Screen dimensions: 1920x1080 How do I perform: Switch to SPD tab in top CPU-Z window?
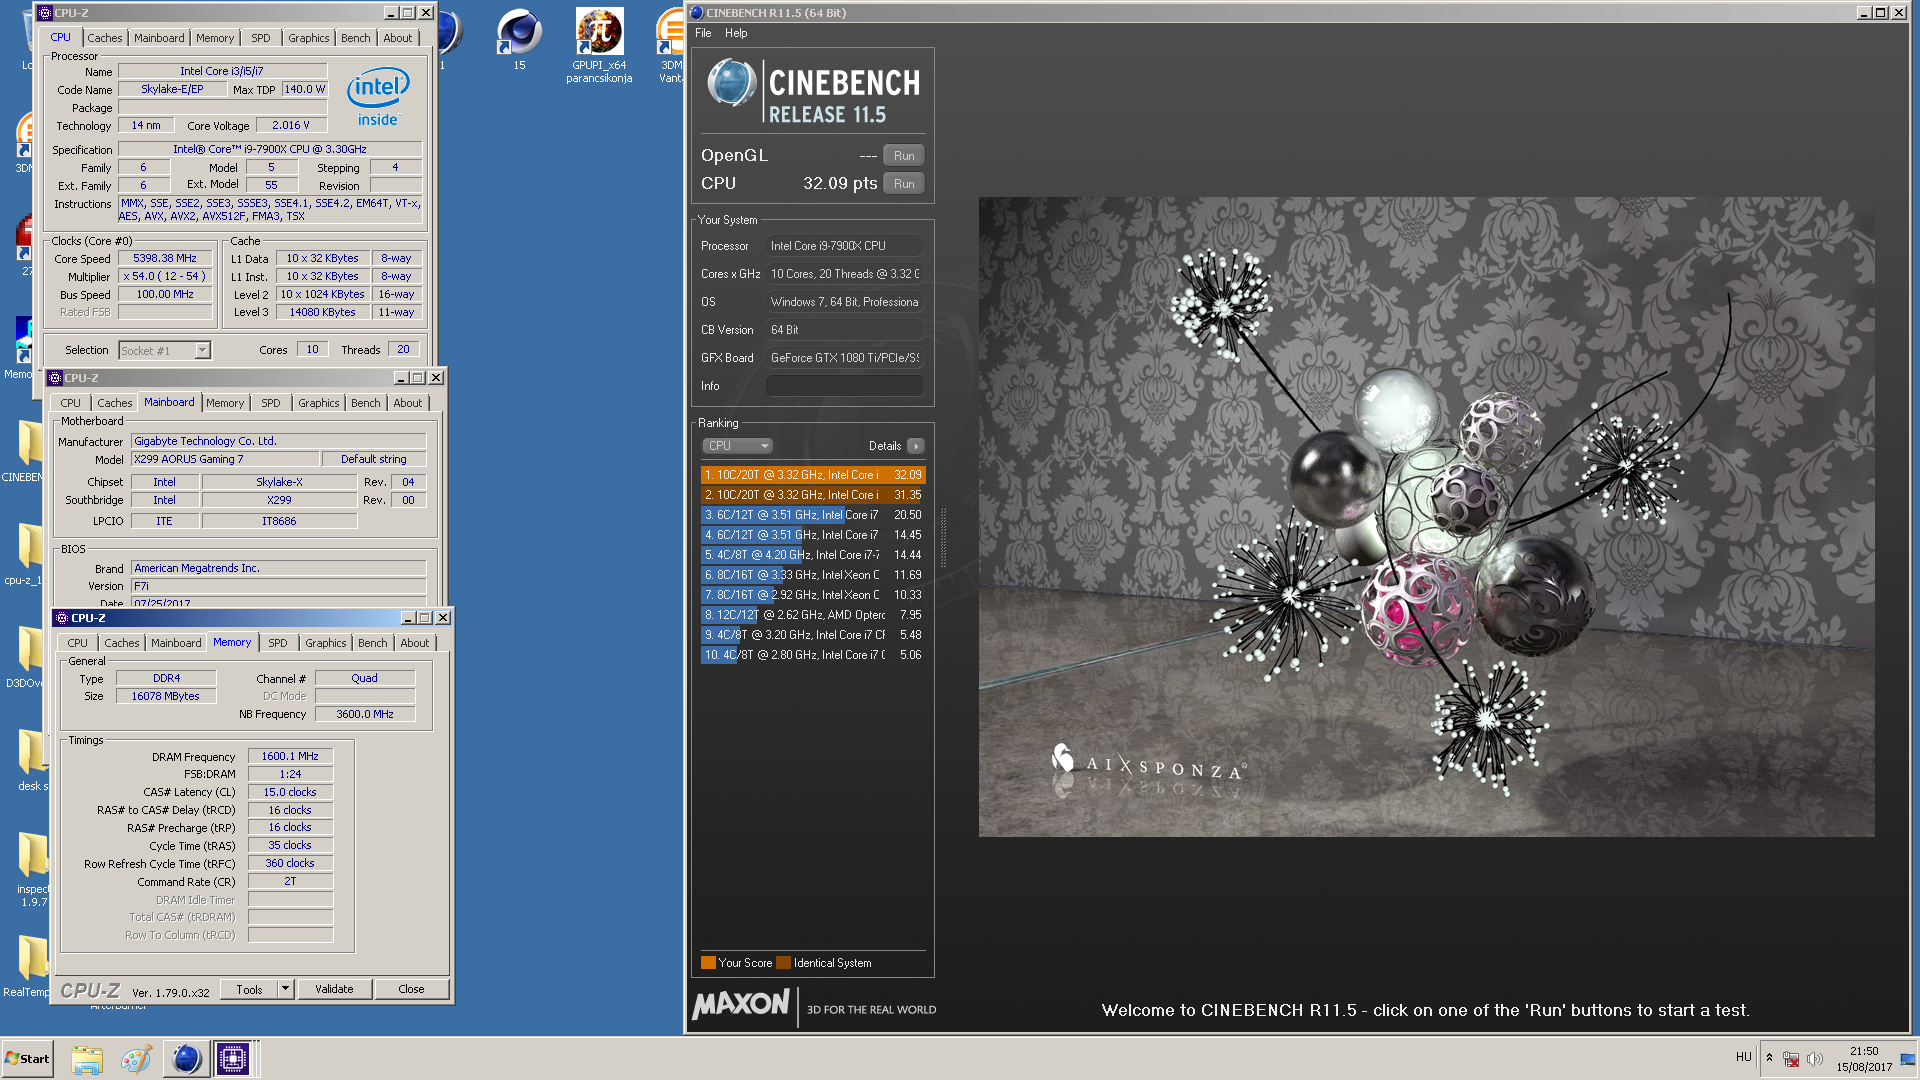coord(261,38)
